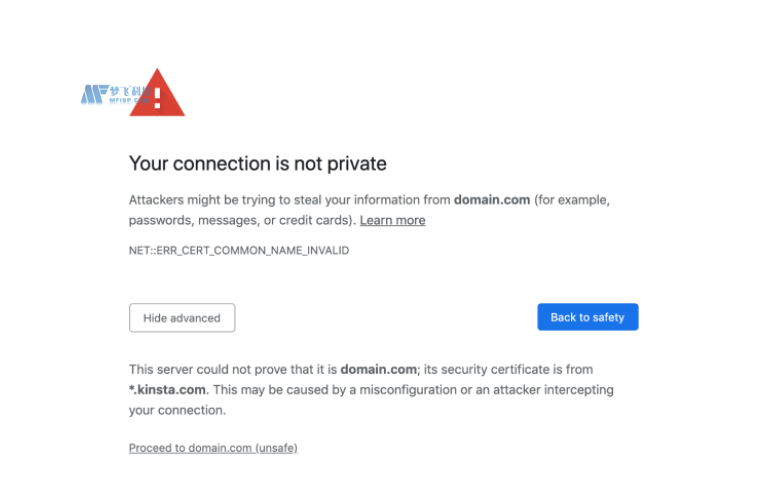Click the "Your connection is not private" heading

(257, 163)
